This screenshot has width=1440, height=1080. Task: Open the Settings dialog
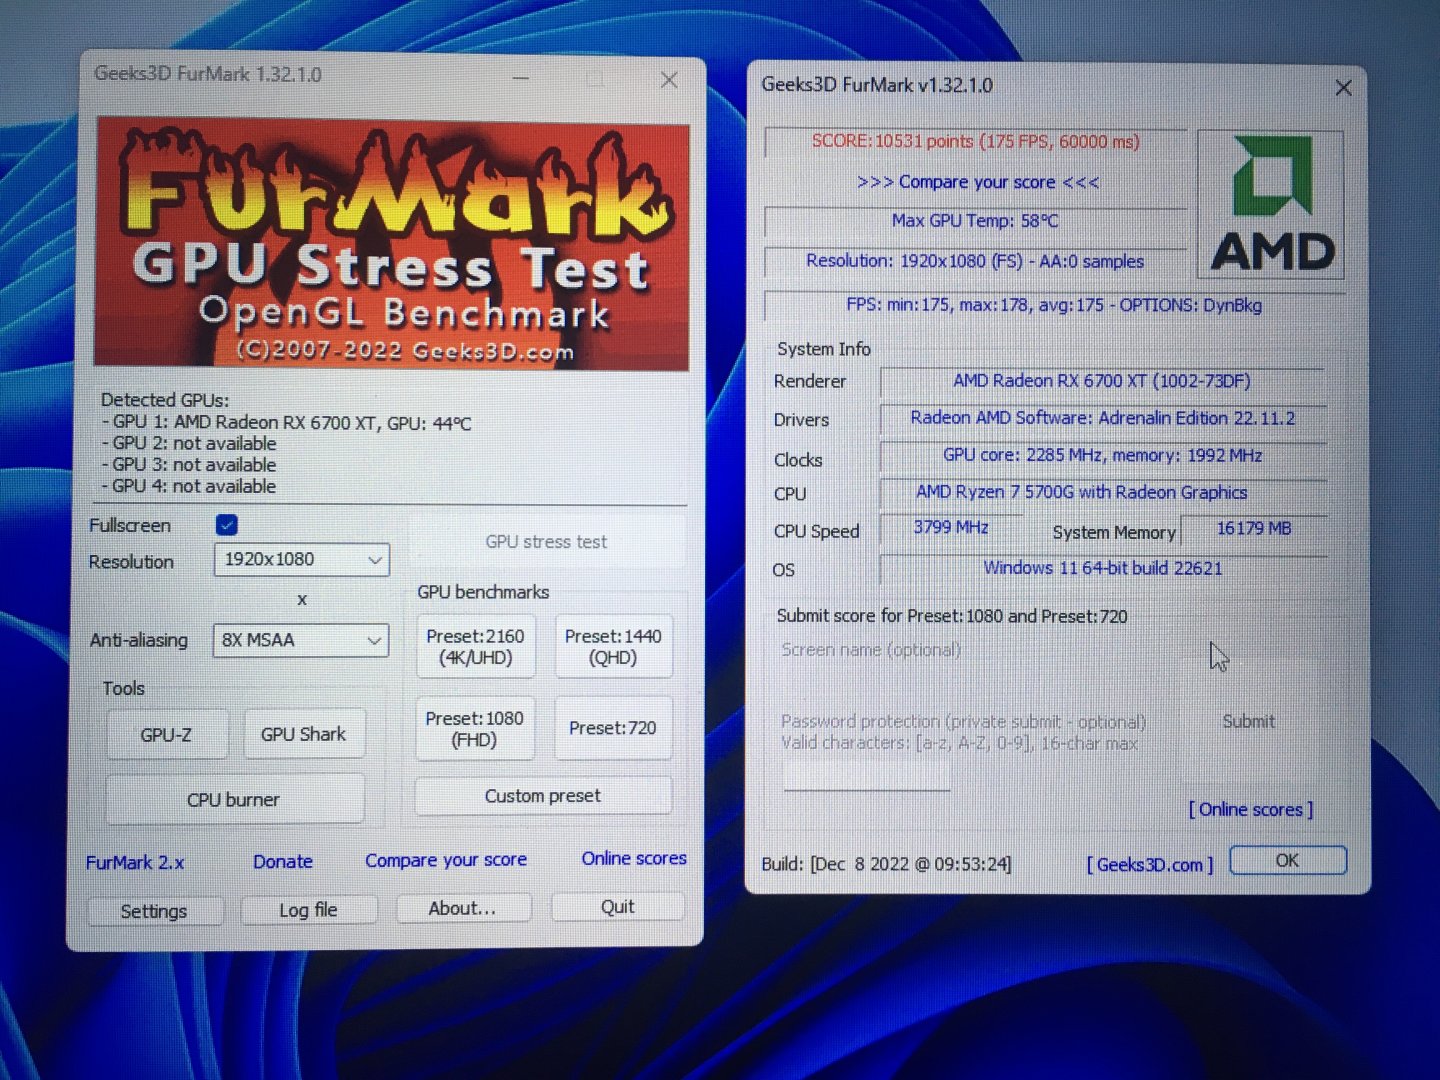[x=154, y=911]
